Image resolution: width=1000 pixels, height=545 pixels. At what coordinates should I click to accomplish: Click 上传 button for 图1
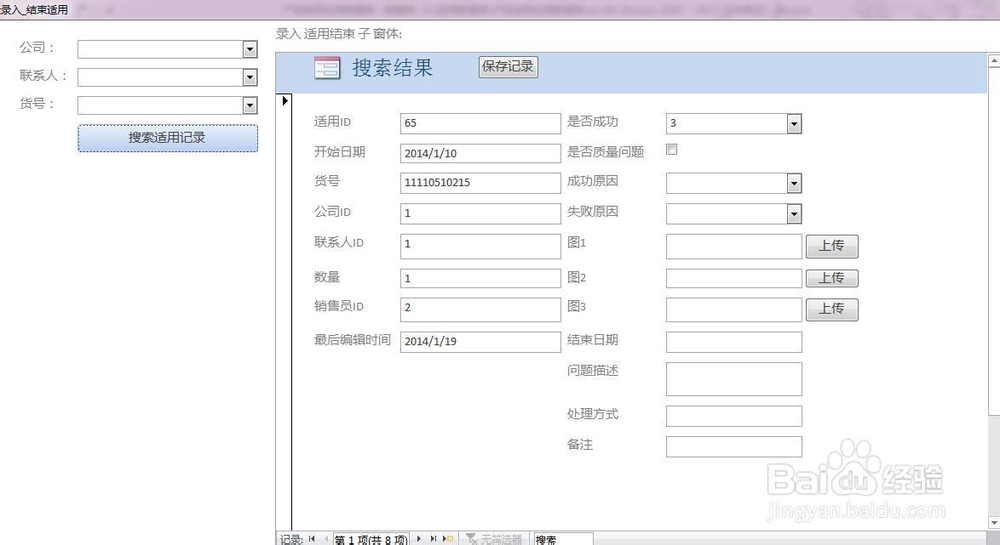coord(832,246)
